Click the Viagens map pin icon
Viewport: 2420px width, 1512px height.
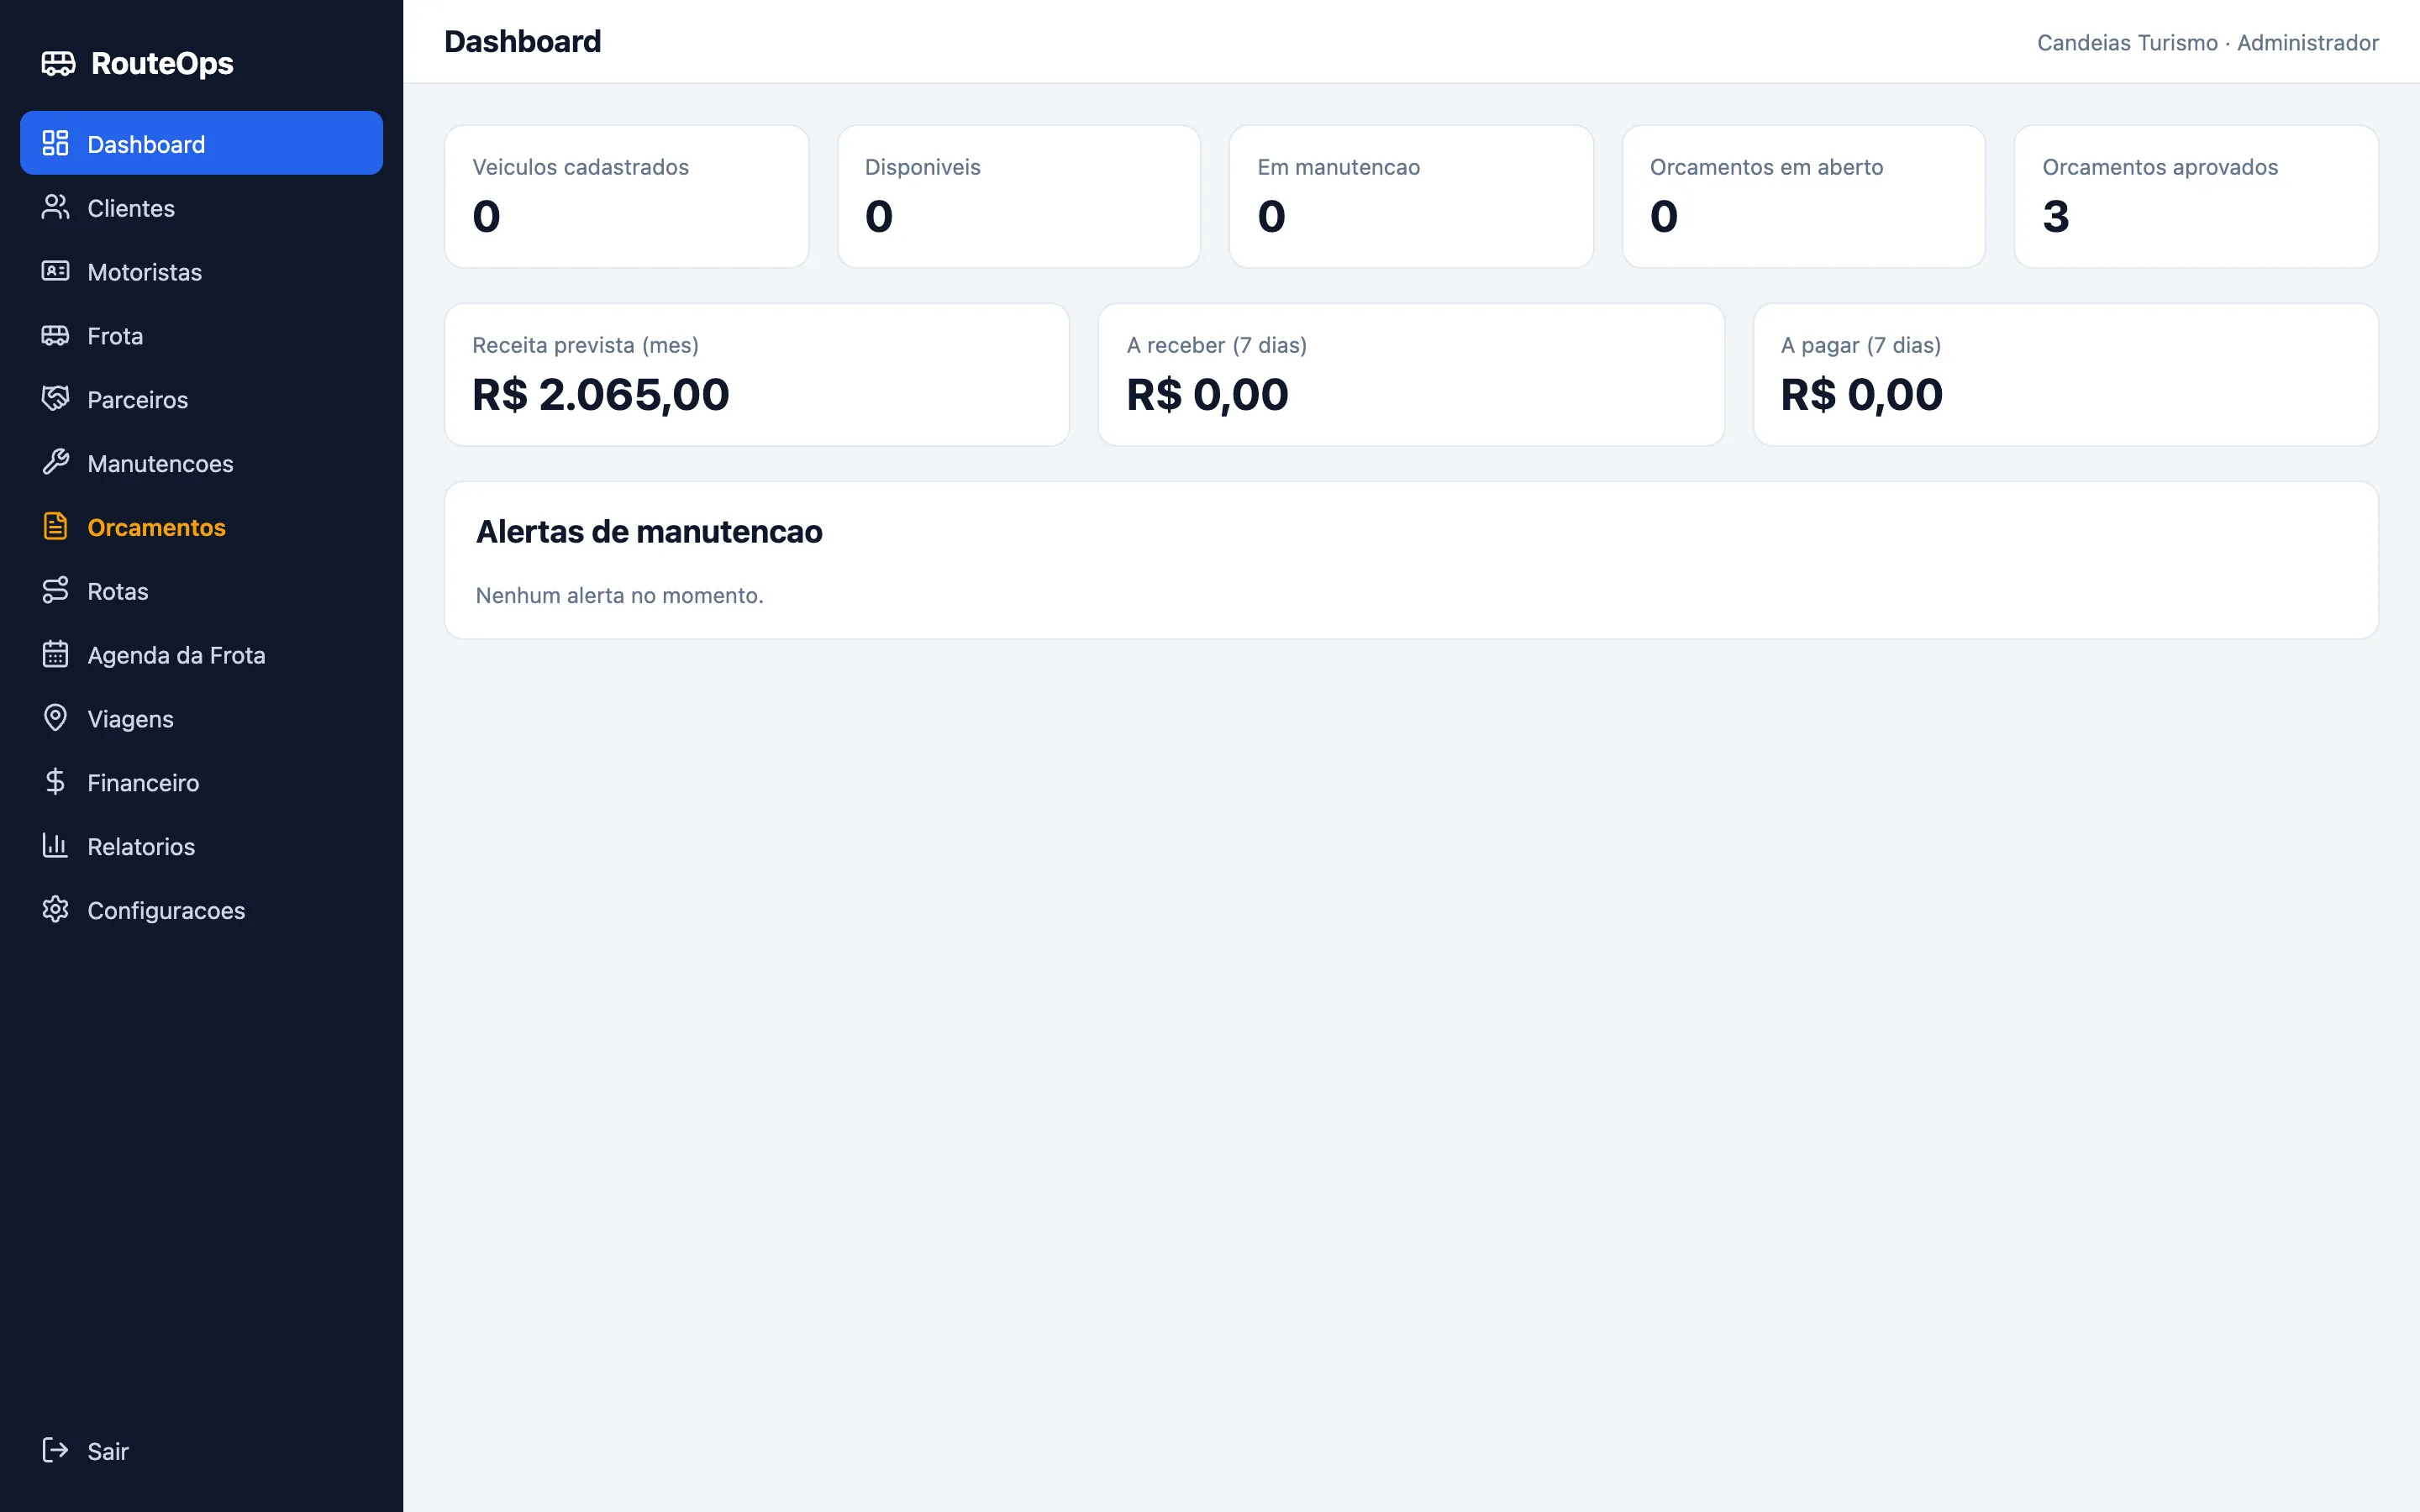pyautogui.click(x=55, y=718)
